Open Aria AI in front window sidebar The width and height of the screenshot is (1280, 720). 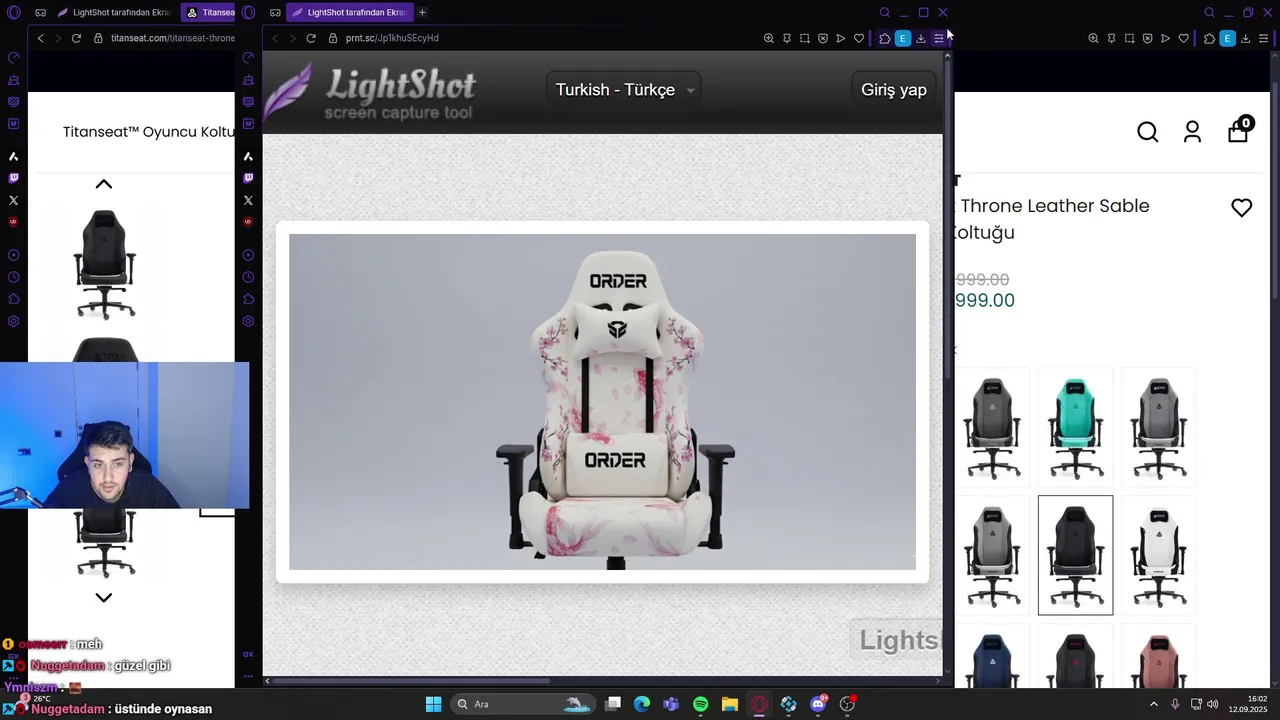pyautogui.click(x=248, y=156)
